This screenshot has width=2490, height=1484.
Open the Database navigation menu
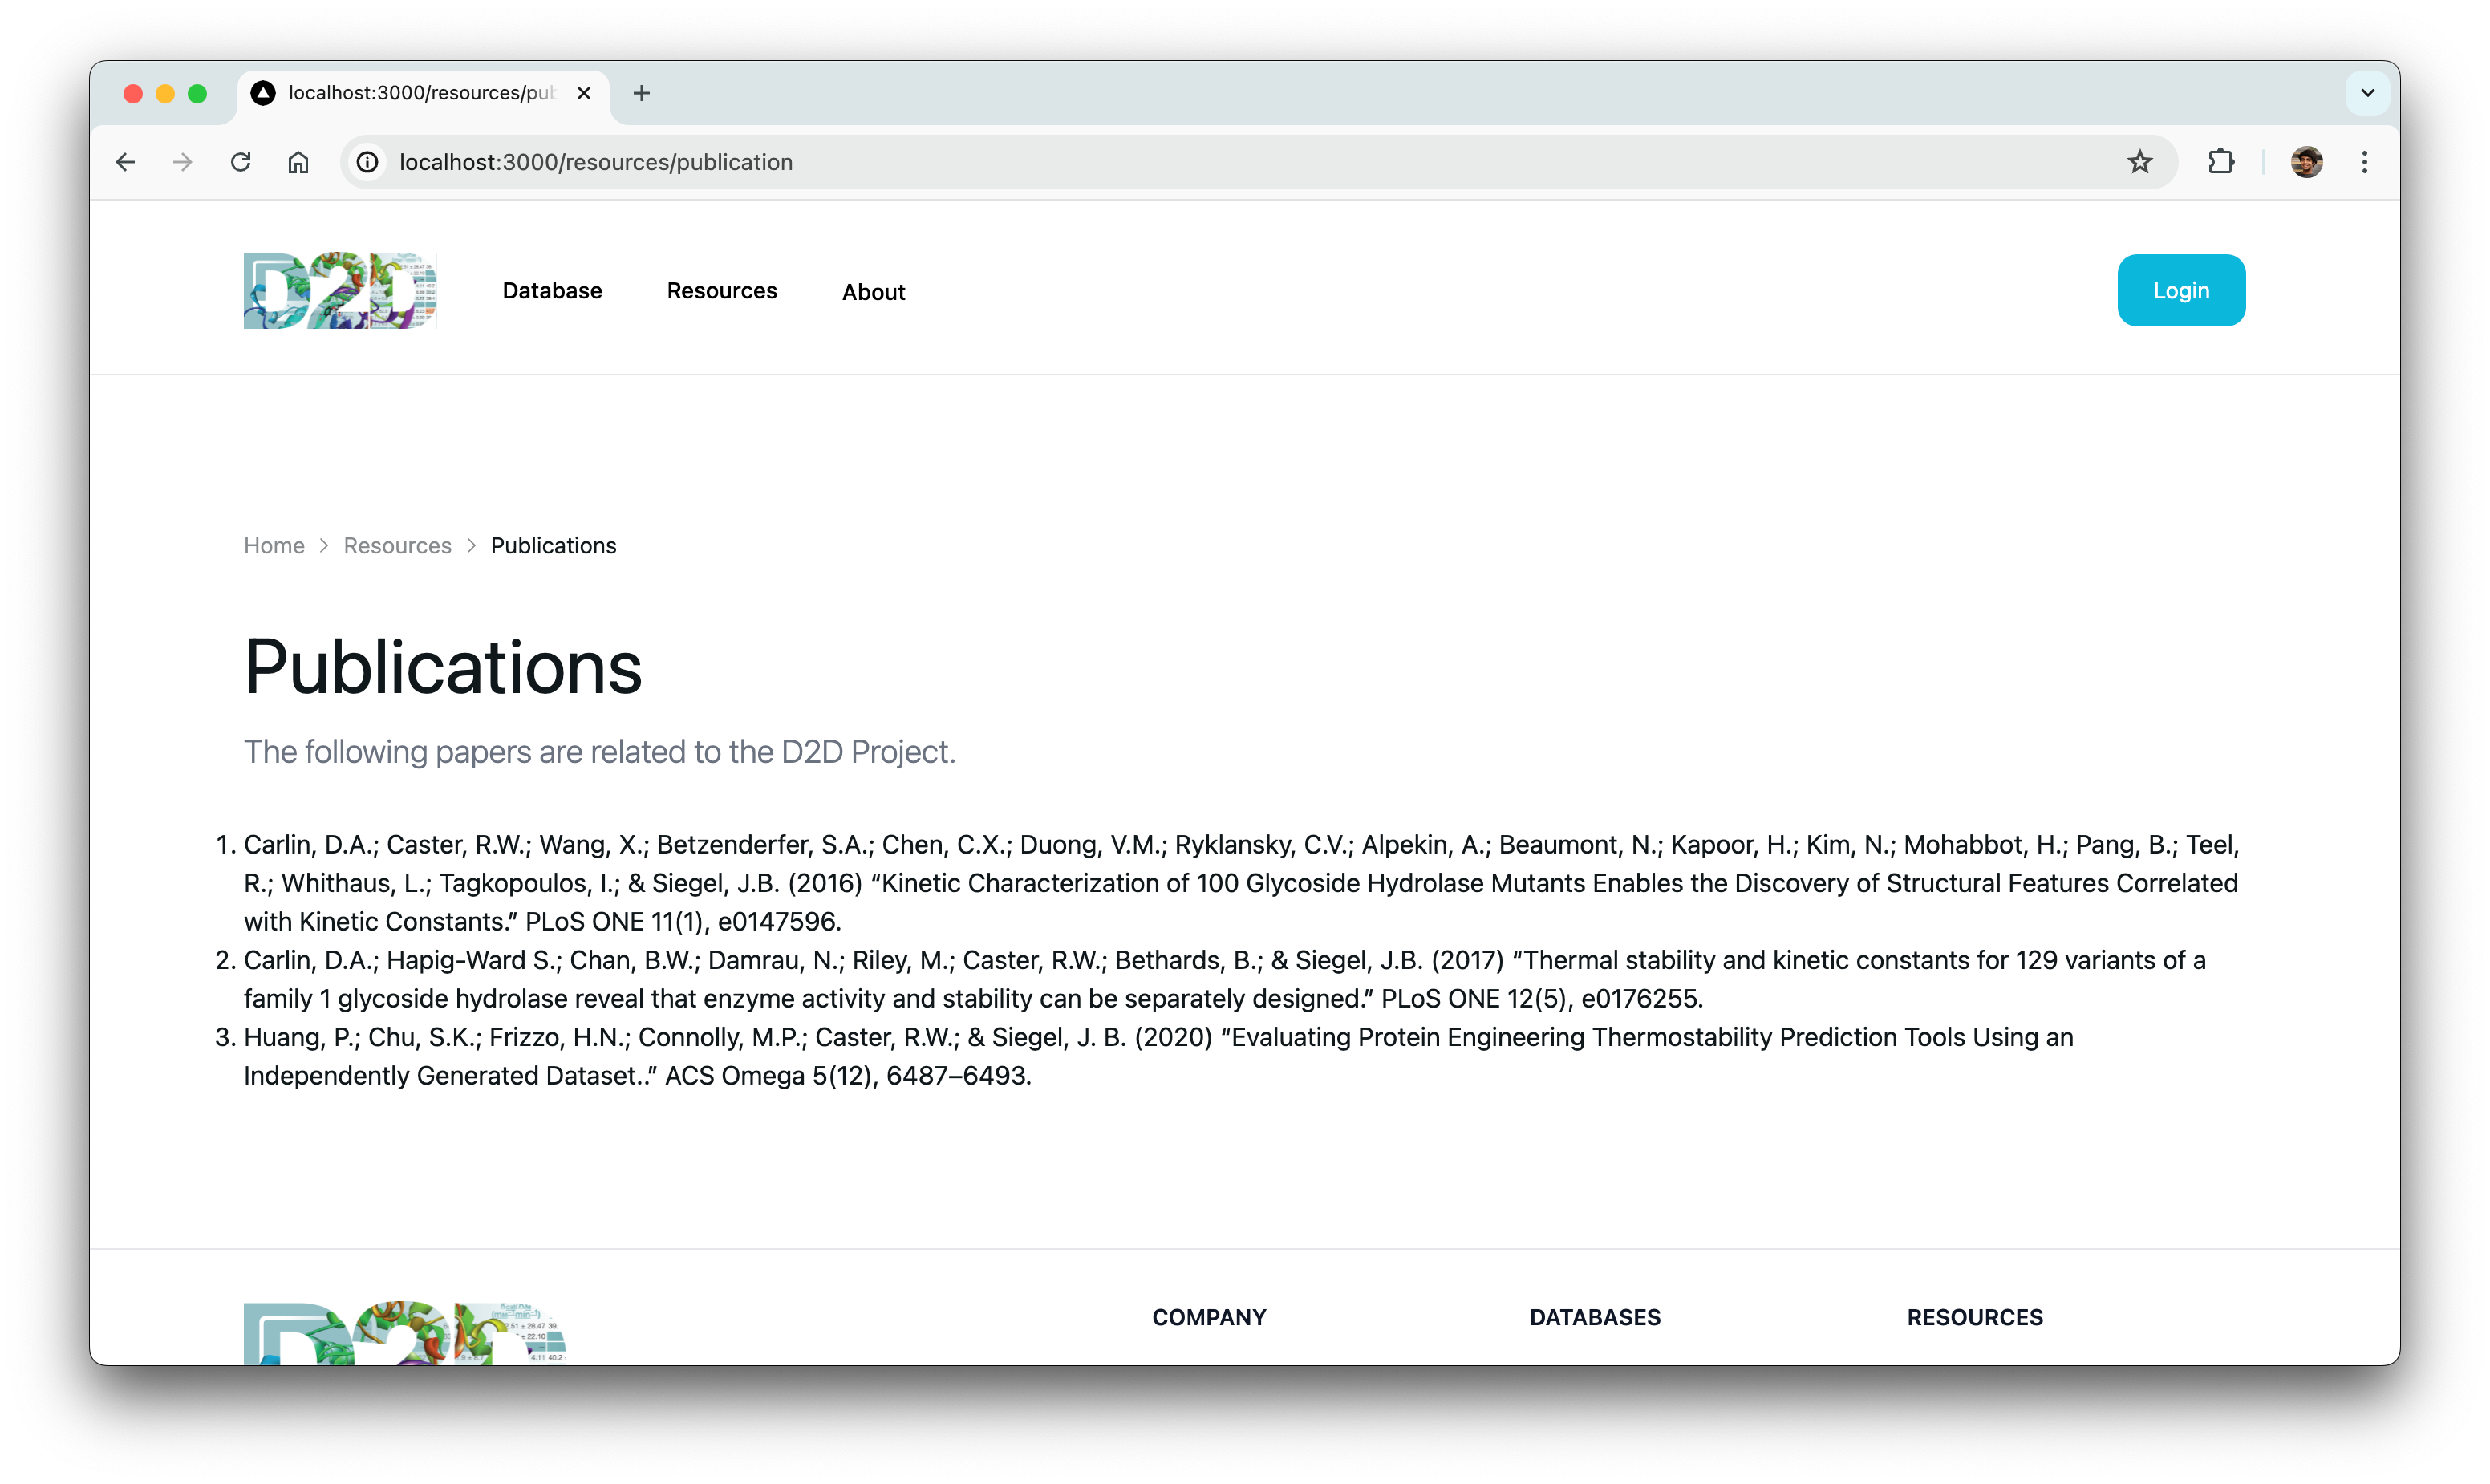click(552, 291)
